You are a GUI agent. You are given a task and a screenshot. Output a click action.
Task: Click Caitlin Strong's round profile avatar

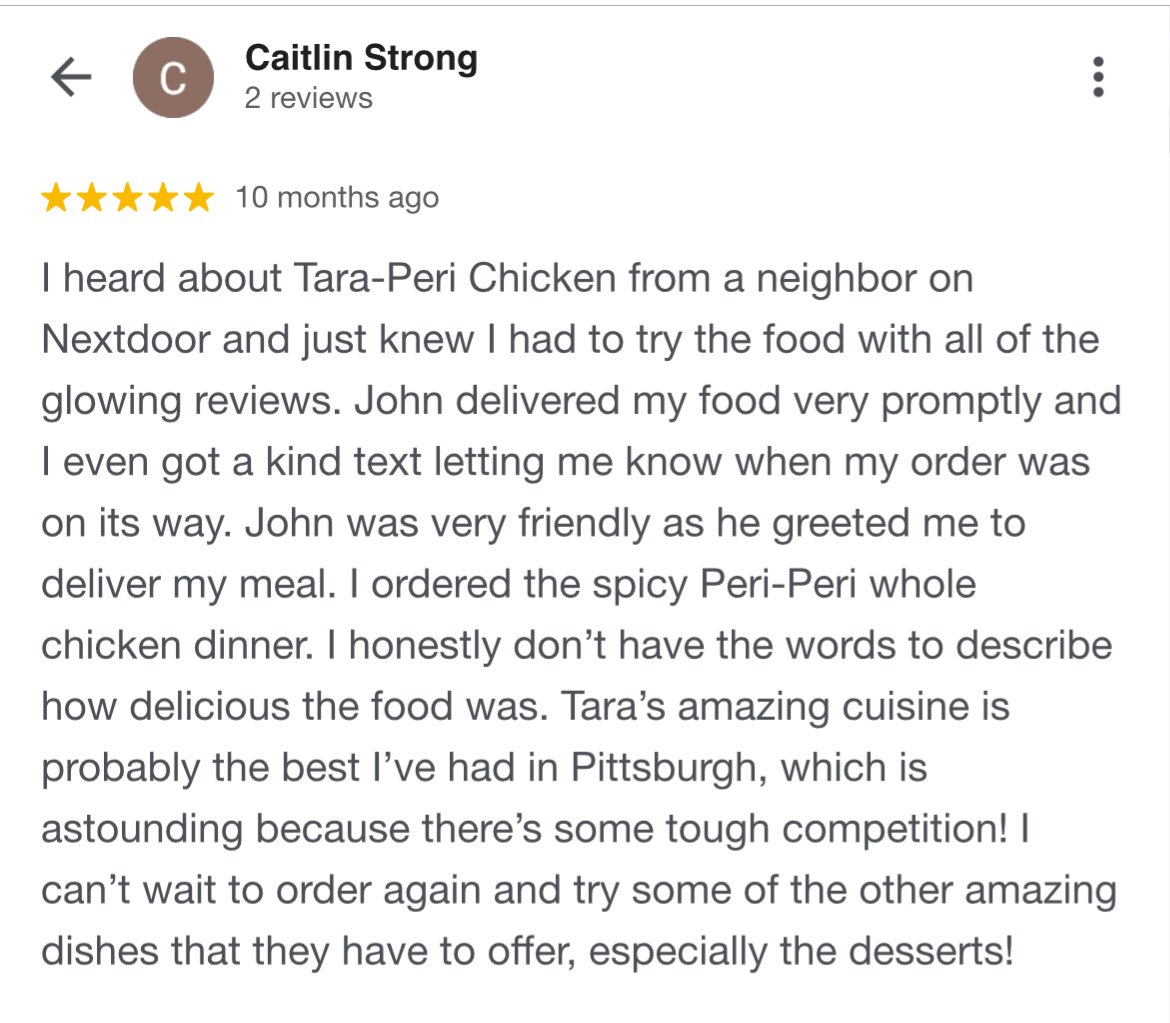(x=173, y=77)
